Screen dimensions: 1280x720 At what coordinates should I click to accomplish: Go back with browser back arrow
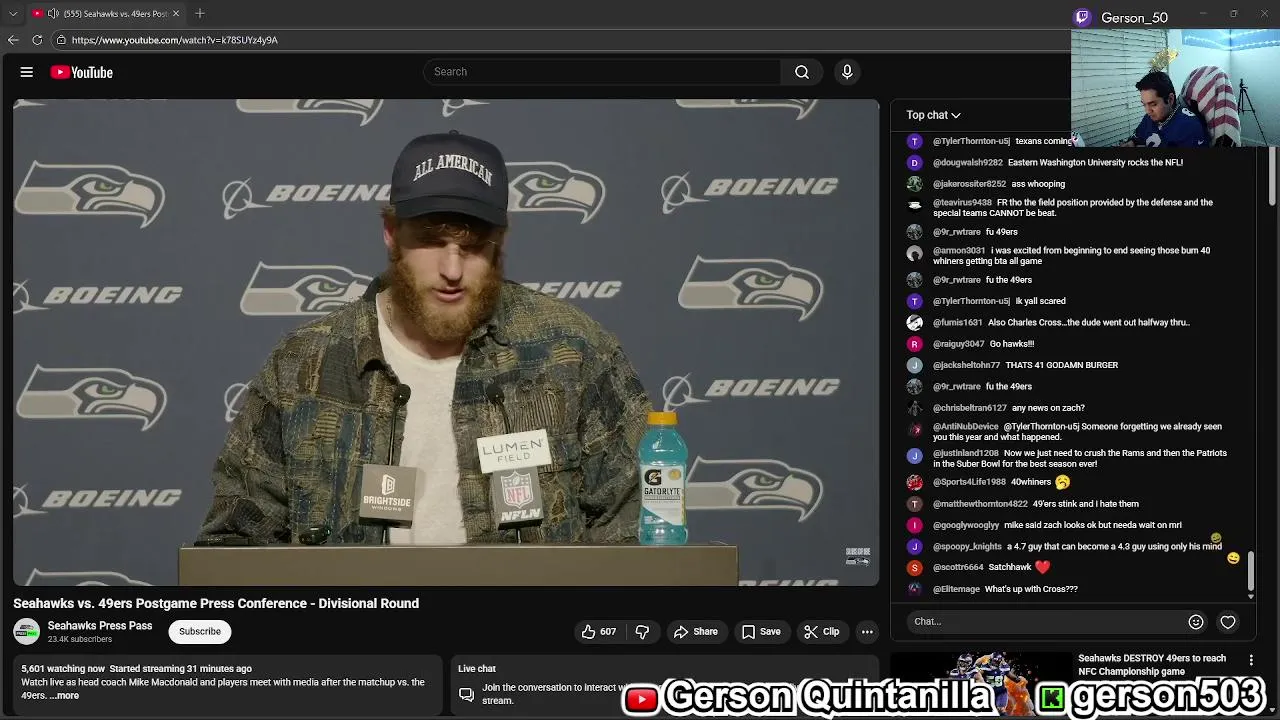[13, 40]
